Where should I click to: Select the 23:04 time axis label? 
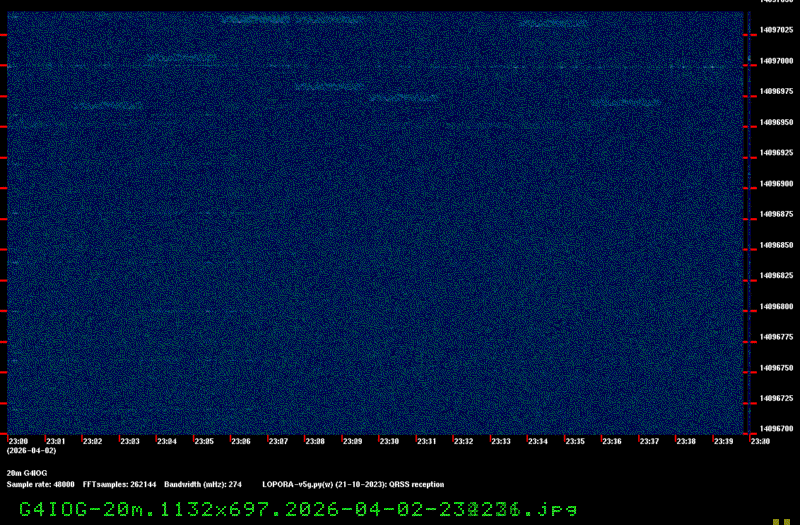coord(167,441)
